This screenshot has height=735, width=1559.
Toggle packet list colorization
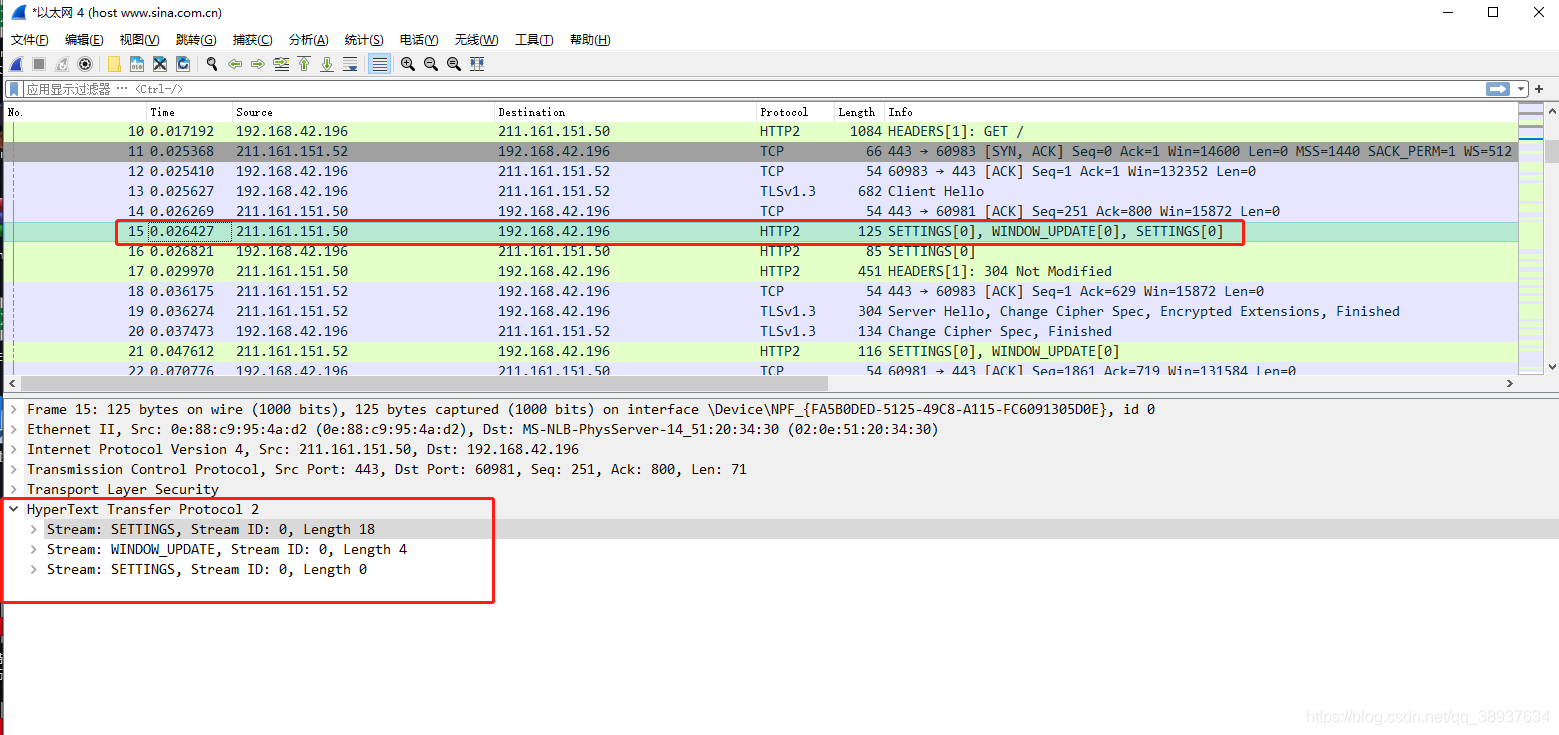pyautogui.click(x=379, y=64)
